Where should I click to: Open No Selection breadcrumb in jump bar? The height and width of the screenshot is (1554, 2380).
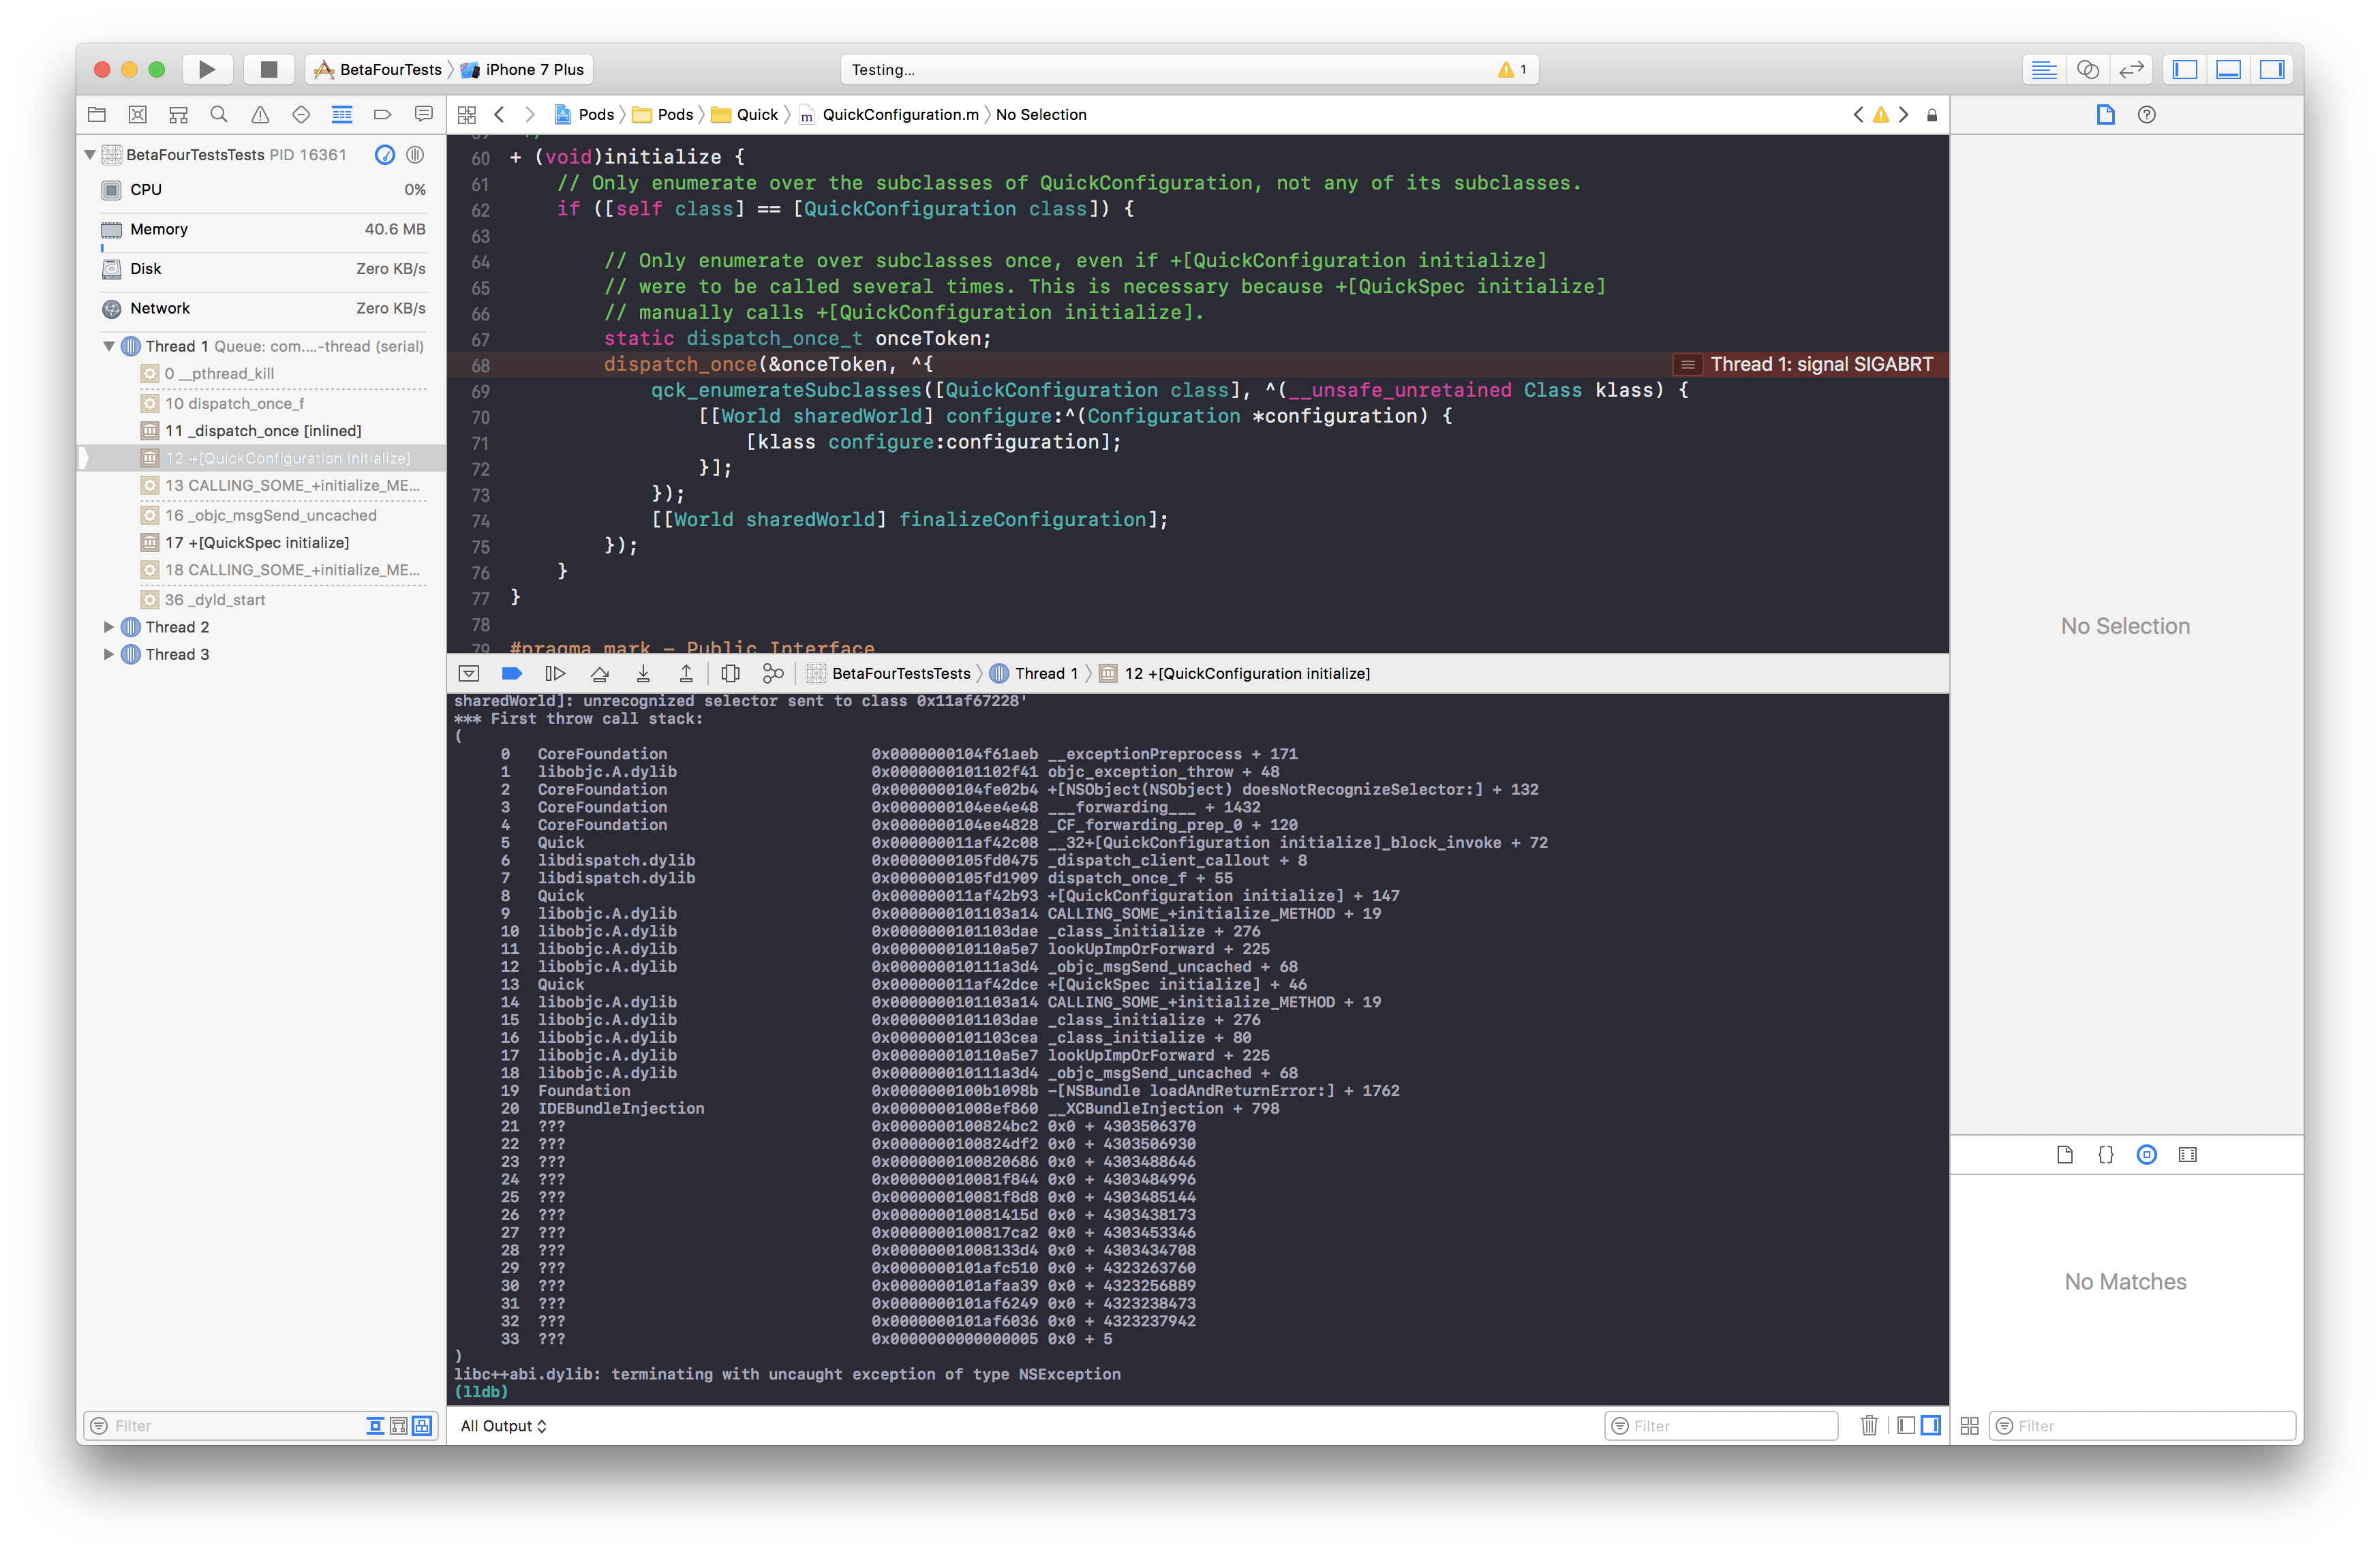1041,114
